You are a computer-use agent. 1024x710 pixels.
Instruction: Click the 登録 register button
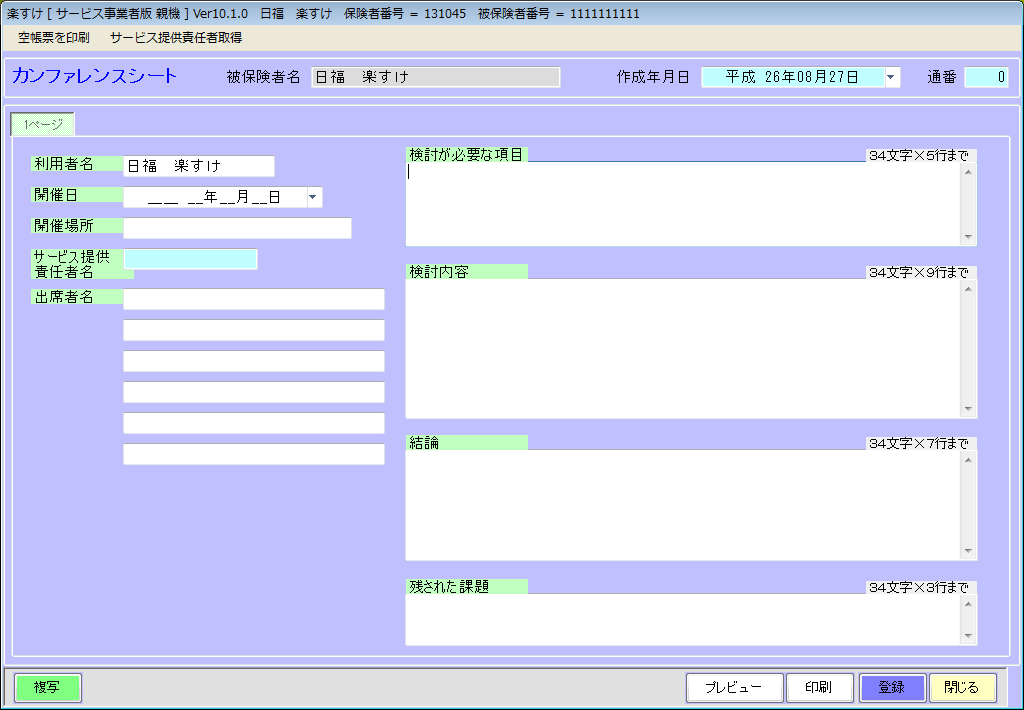(892, 688)
